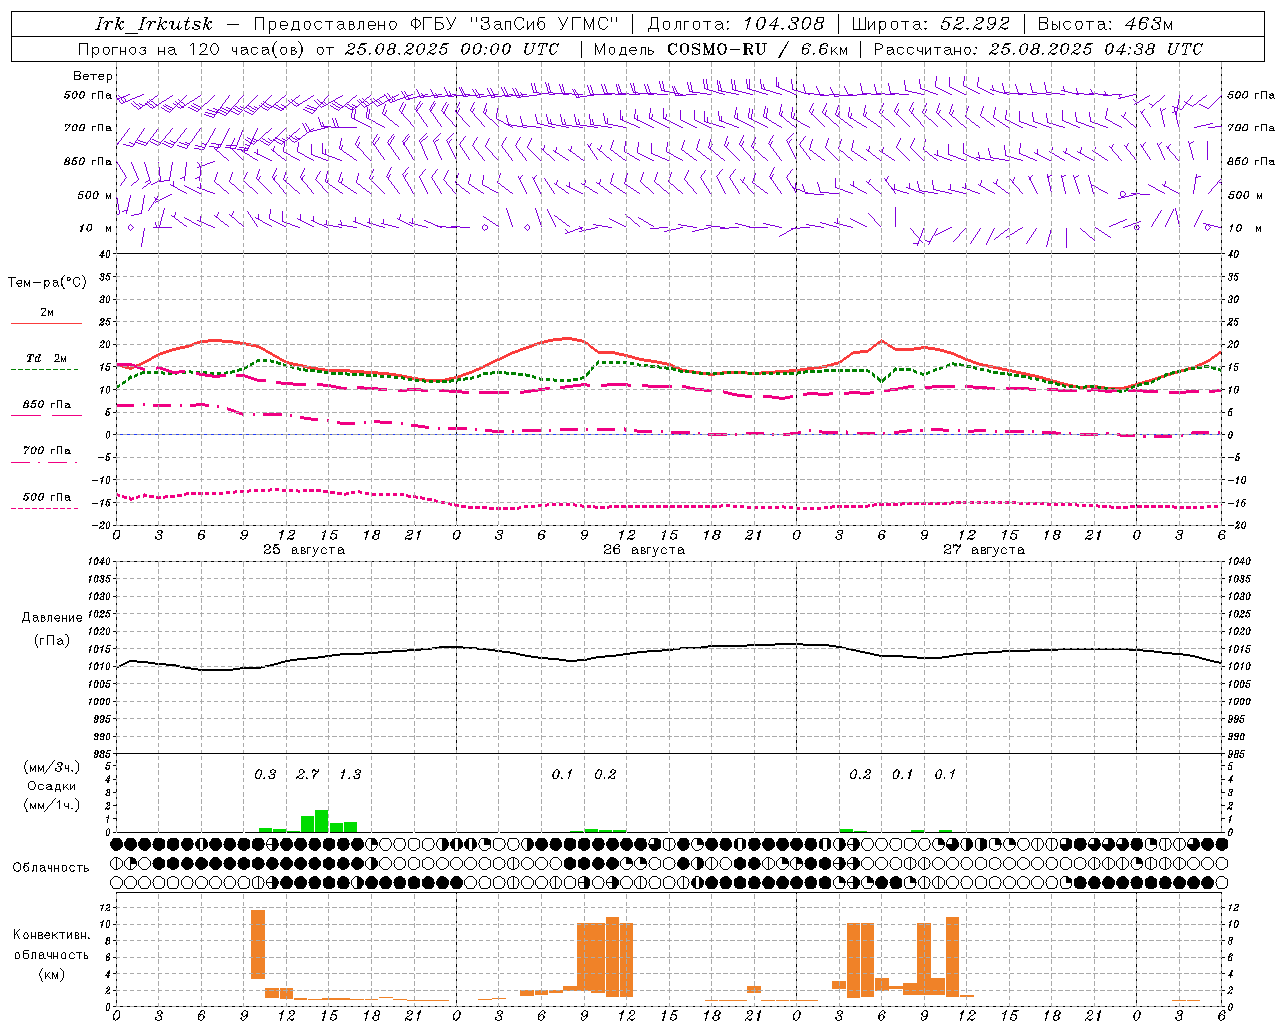This screenshot has height=1024, width=1280.
Task: Click the (мм/1ч.) precipitation unit label
Action: (x=52, y=805)
